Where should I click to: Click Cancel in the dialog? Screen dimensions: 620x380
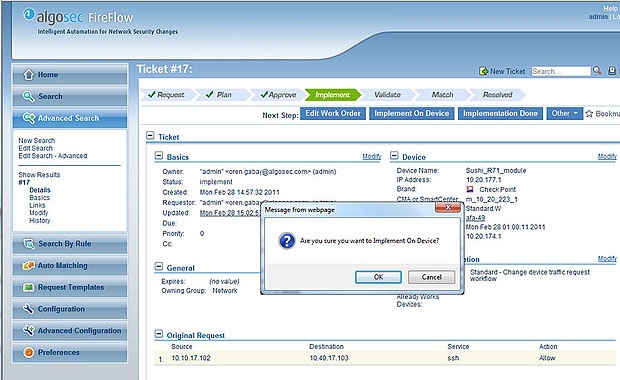point(431,277)
